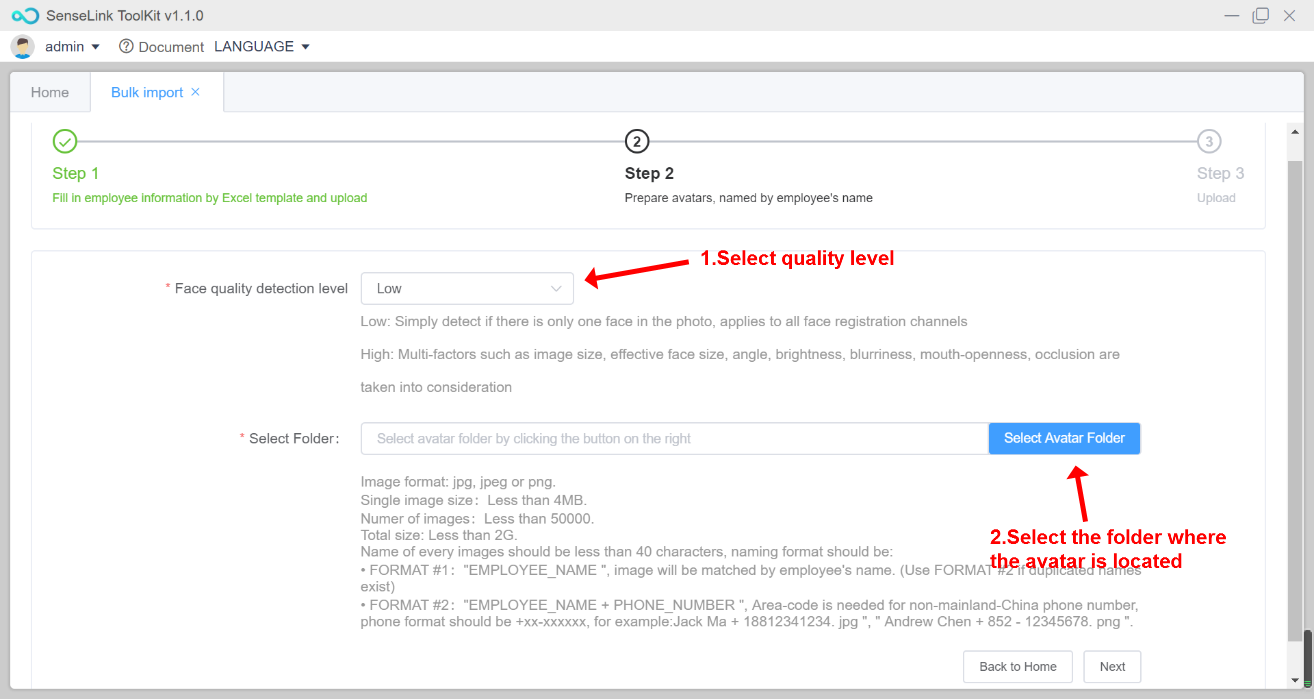
Task: Expand the Face quality detection level dropdown
Action: (467, 289)
